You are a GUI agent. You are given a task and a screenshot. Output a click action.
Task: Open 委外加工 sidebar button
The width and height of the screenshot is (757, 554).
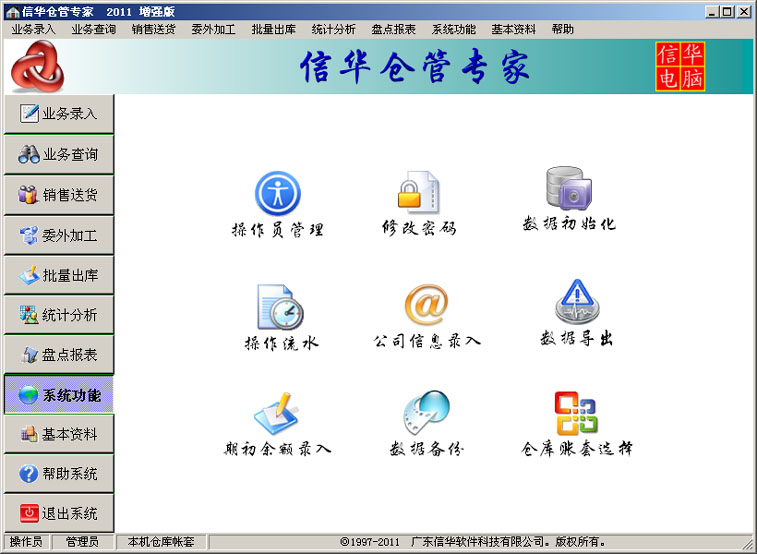click(59, 235)
